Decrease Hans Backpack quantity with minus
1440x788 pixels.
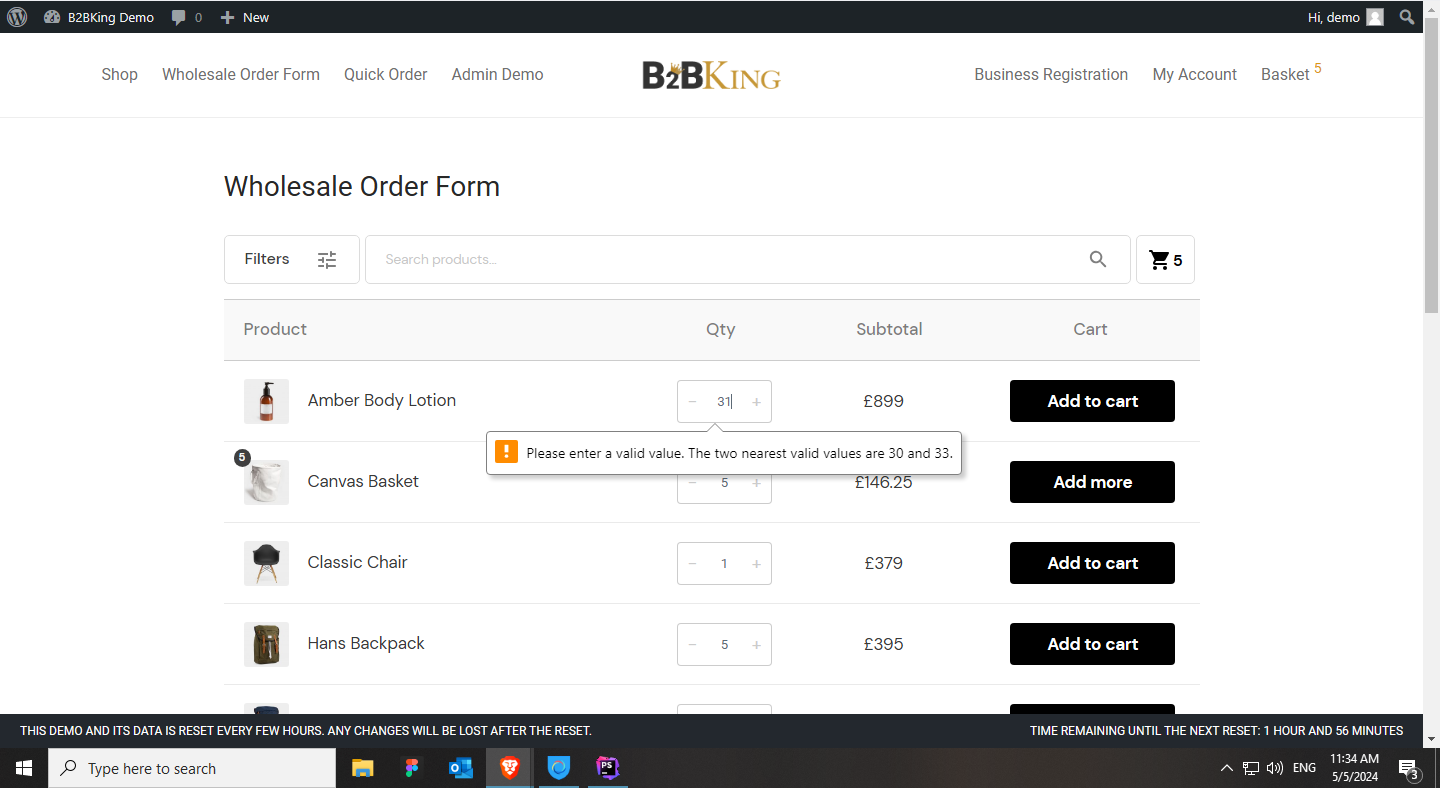point(692,645)
